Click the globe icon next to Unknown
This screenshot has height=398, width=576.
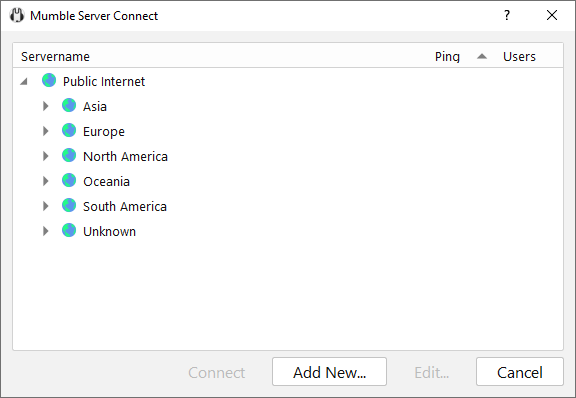click(69, 230)
